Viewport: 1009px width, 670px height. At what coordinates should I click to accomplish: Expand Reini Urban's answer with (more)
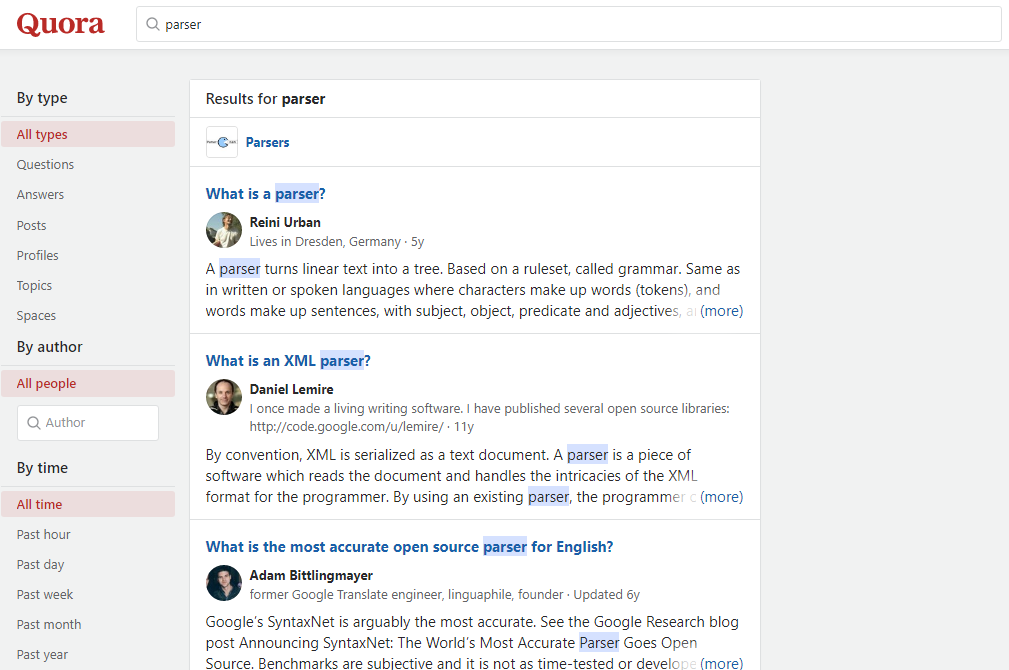(x=722, y=311)
